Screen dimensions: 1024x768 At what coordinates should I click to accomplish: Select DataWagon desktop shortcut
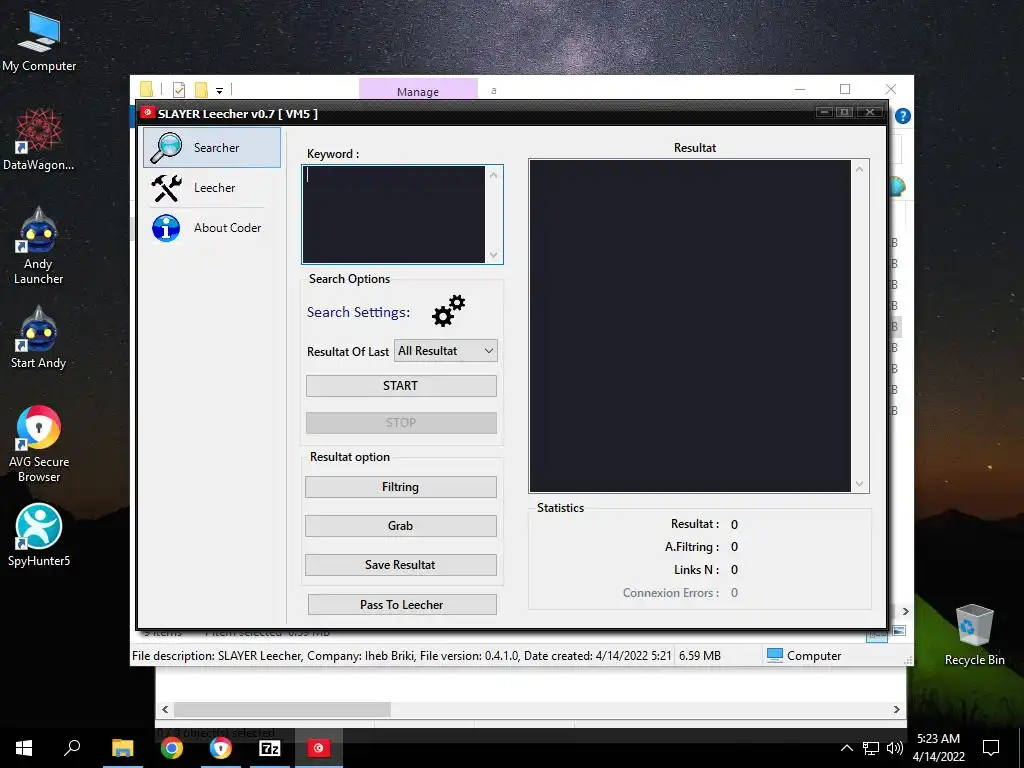39,140
